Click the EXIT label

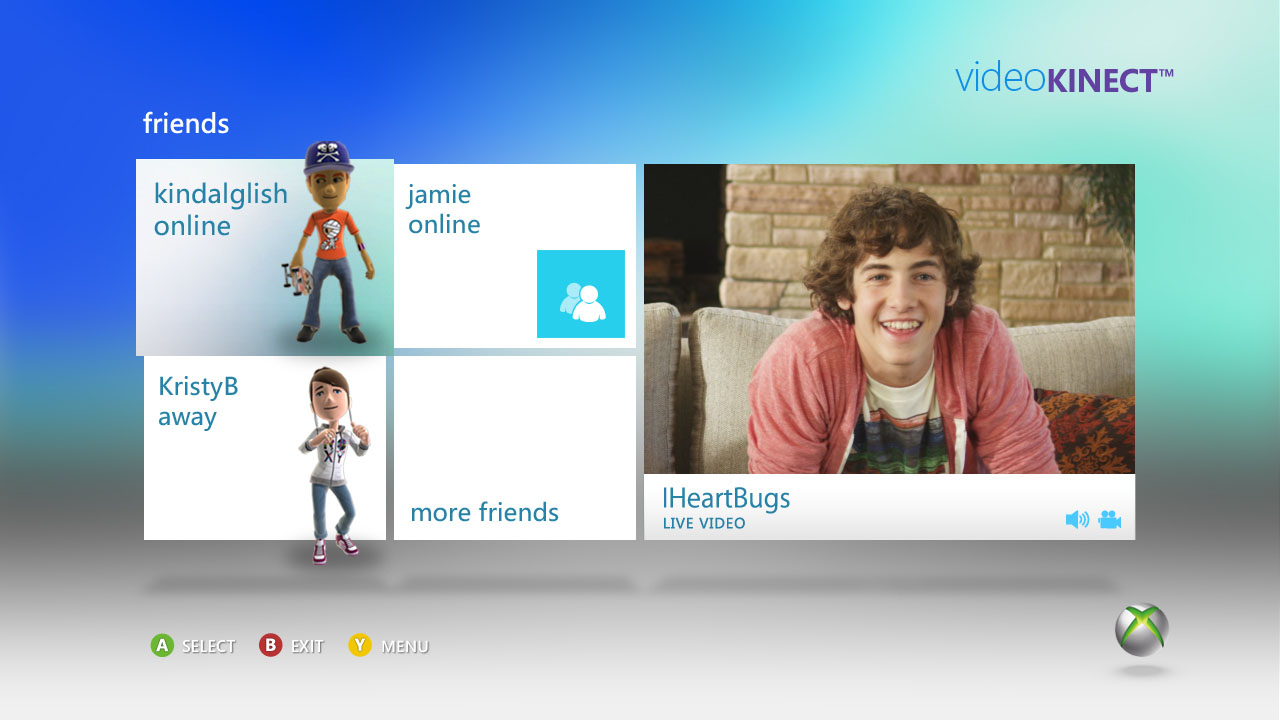(x=307, y=646)
